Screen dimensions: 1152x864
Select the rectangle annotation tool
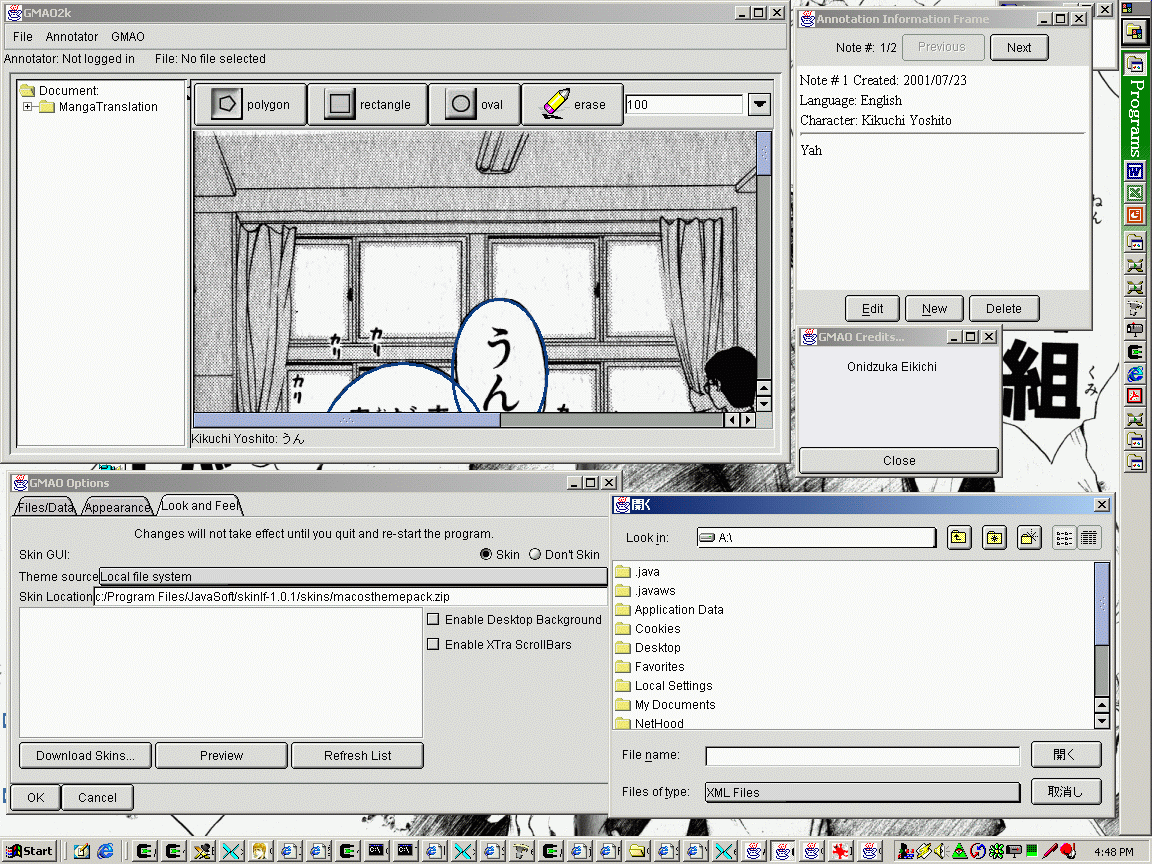(367, 104)
